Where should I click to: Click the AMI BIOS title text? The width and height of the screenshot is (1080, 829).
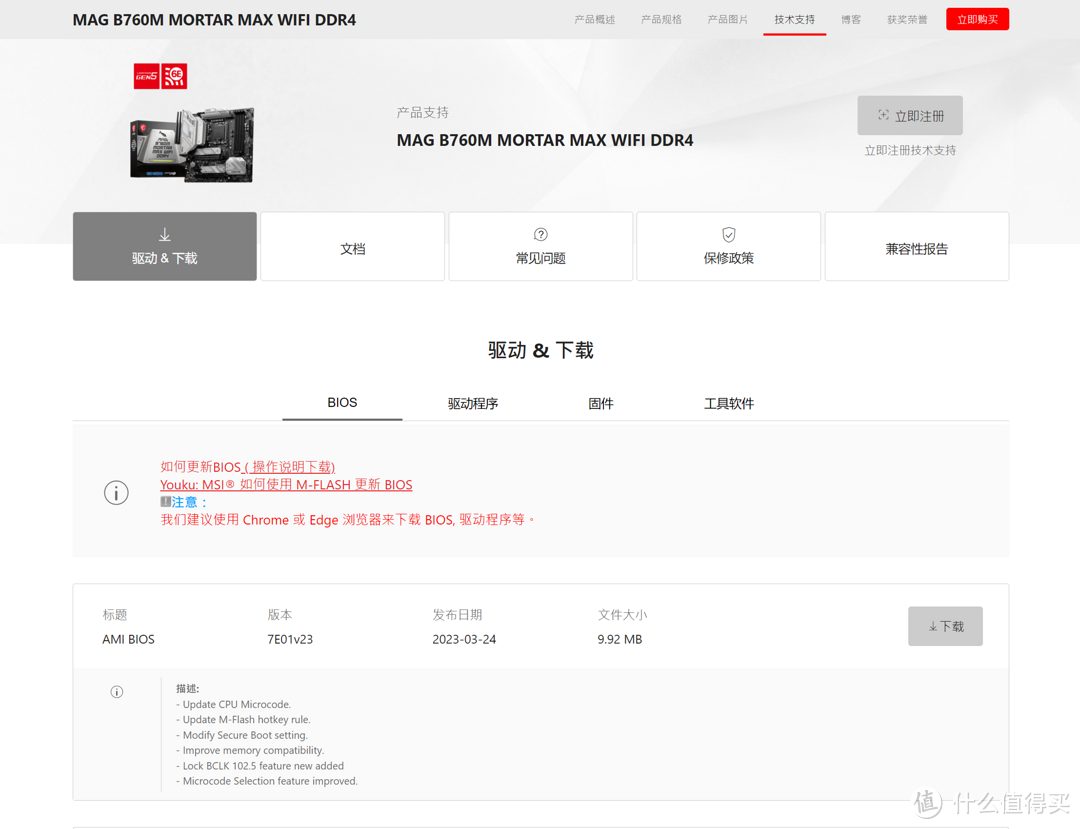pos(129,640)
